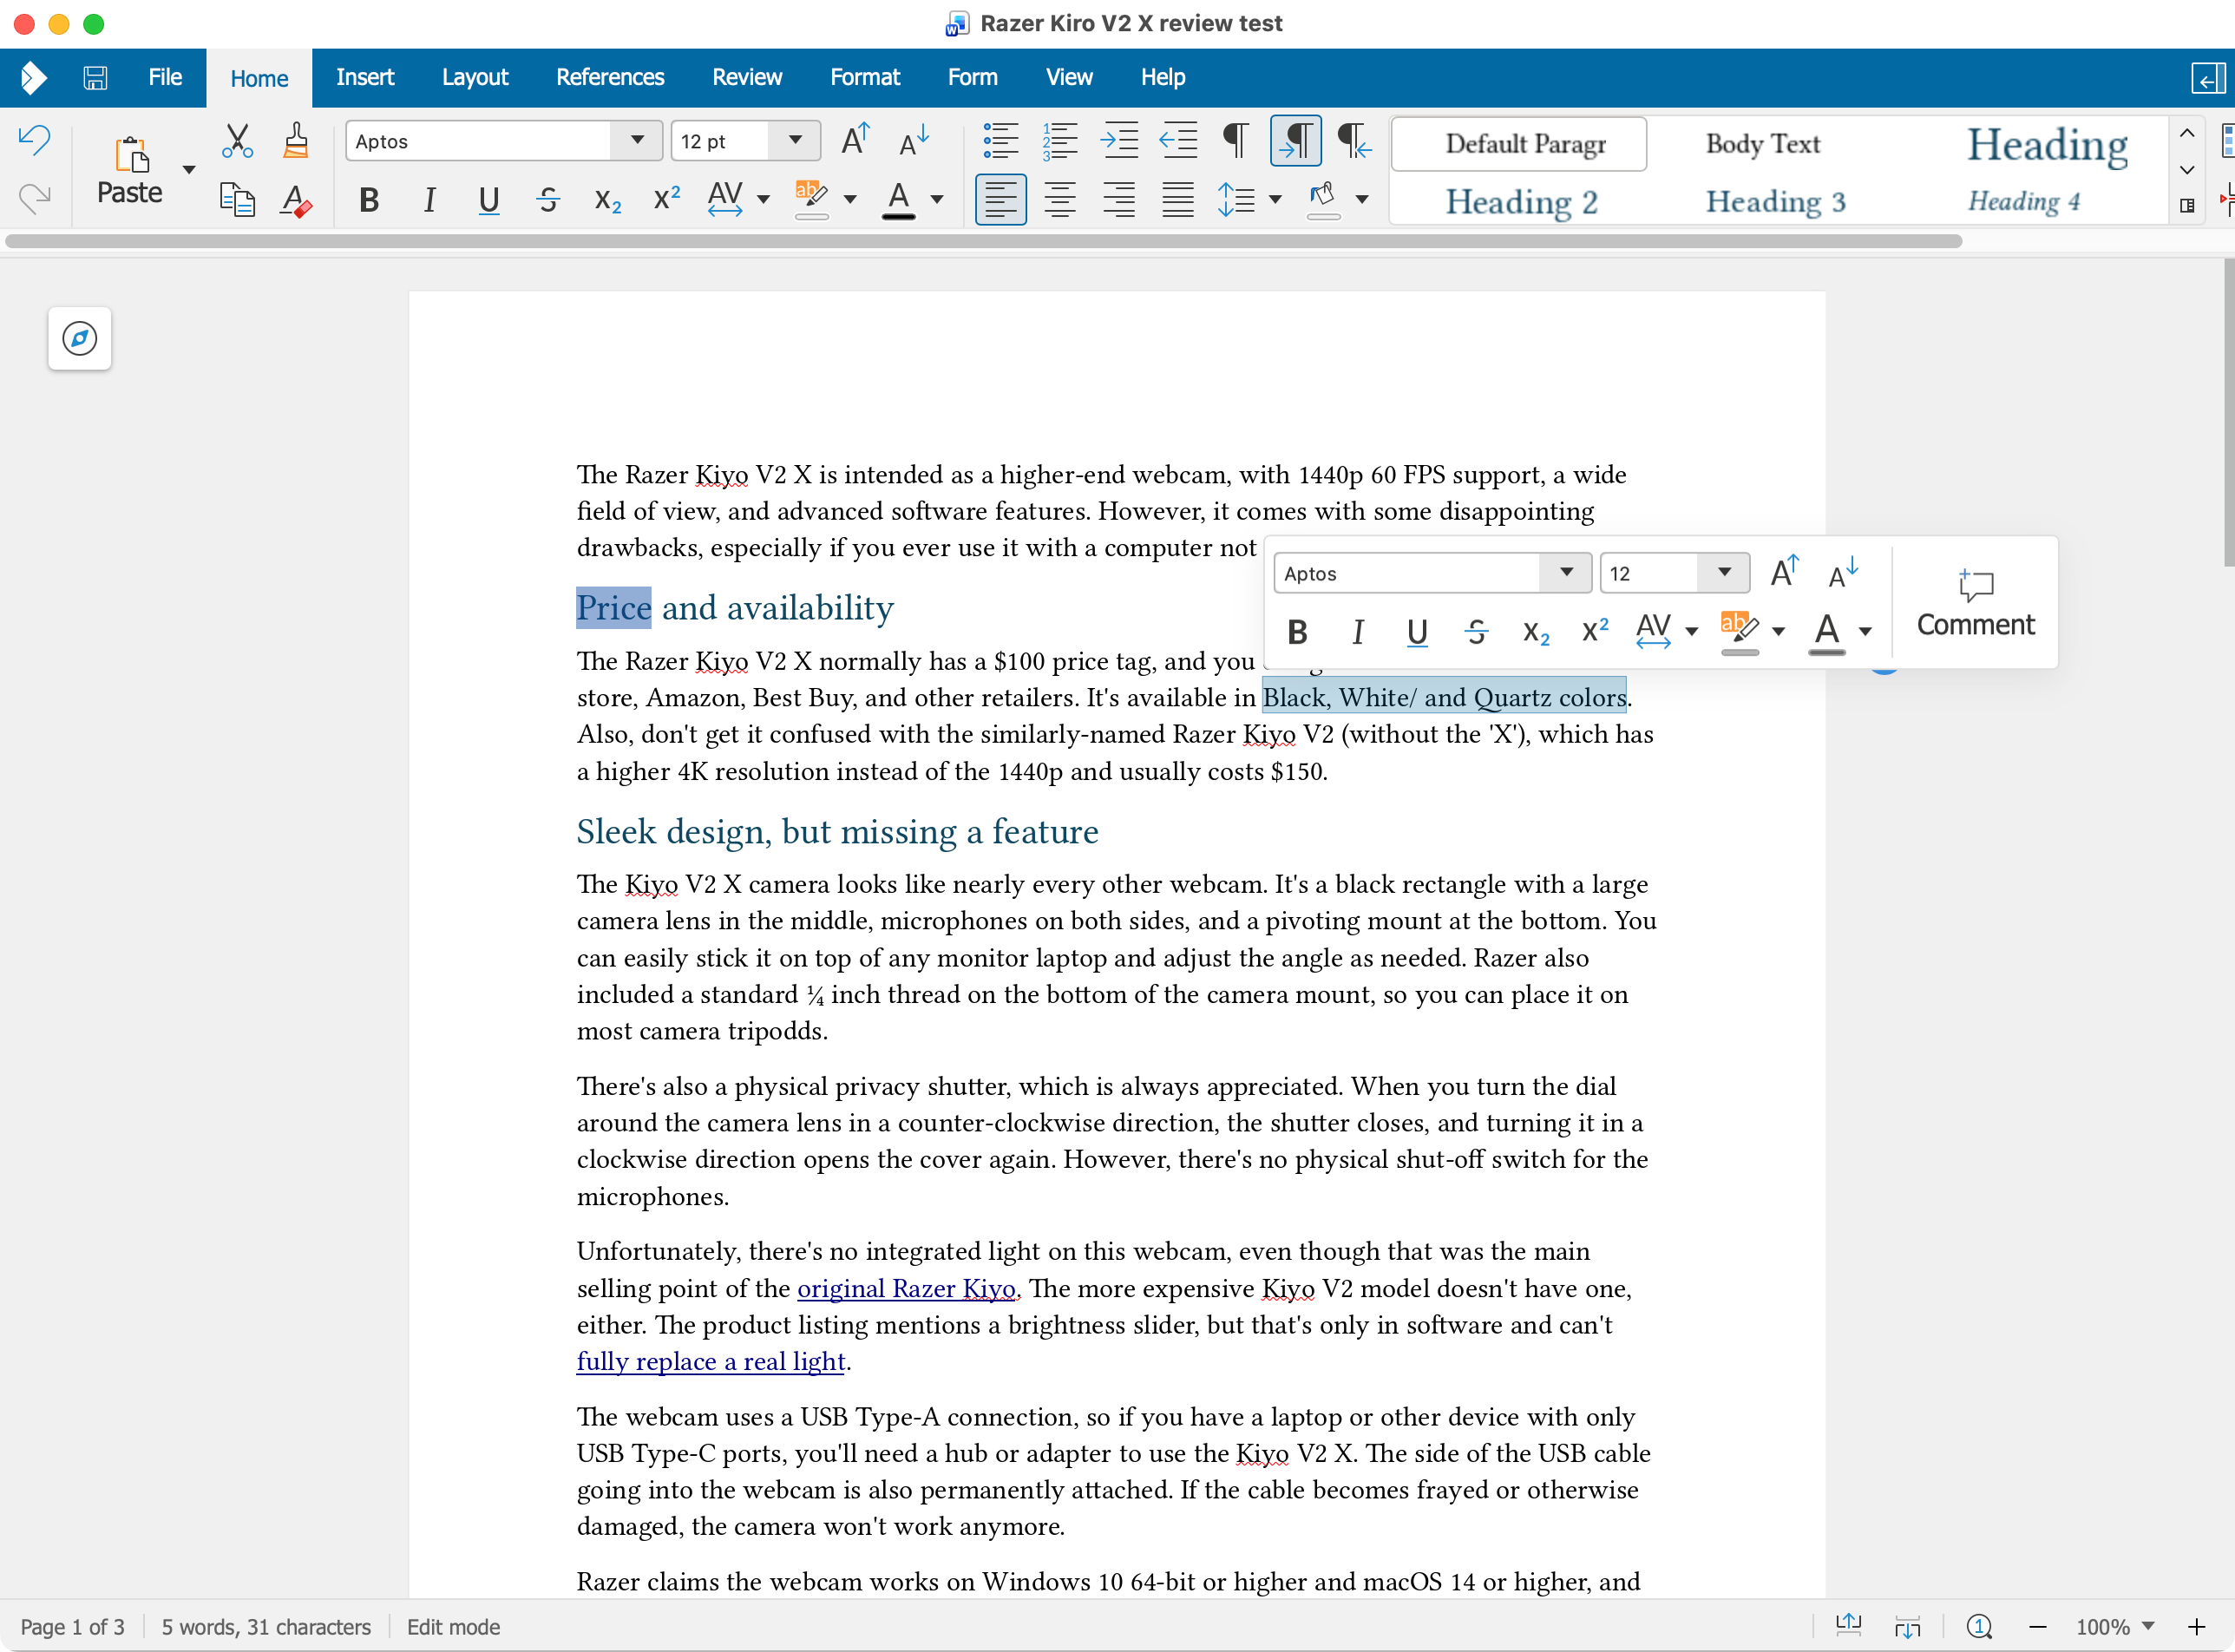
Task: Open the Review ribbon tab
Action: pyautogui.click(x=746, y=77)
